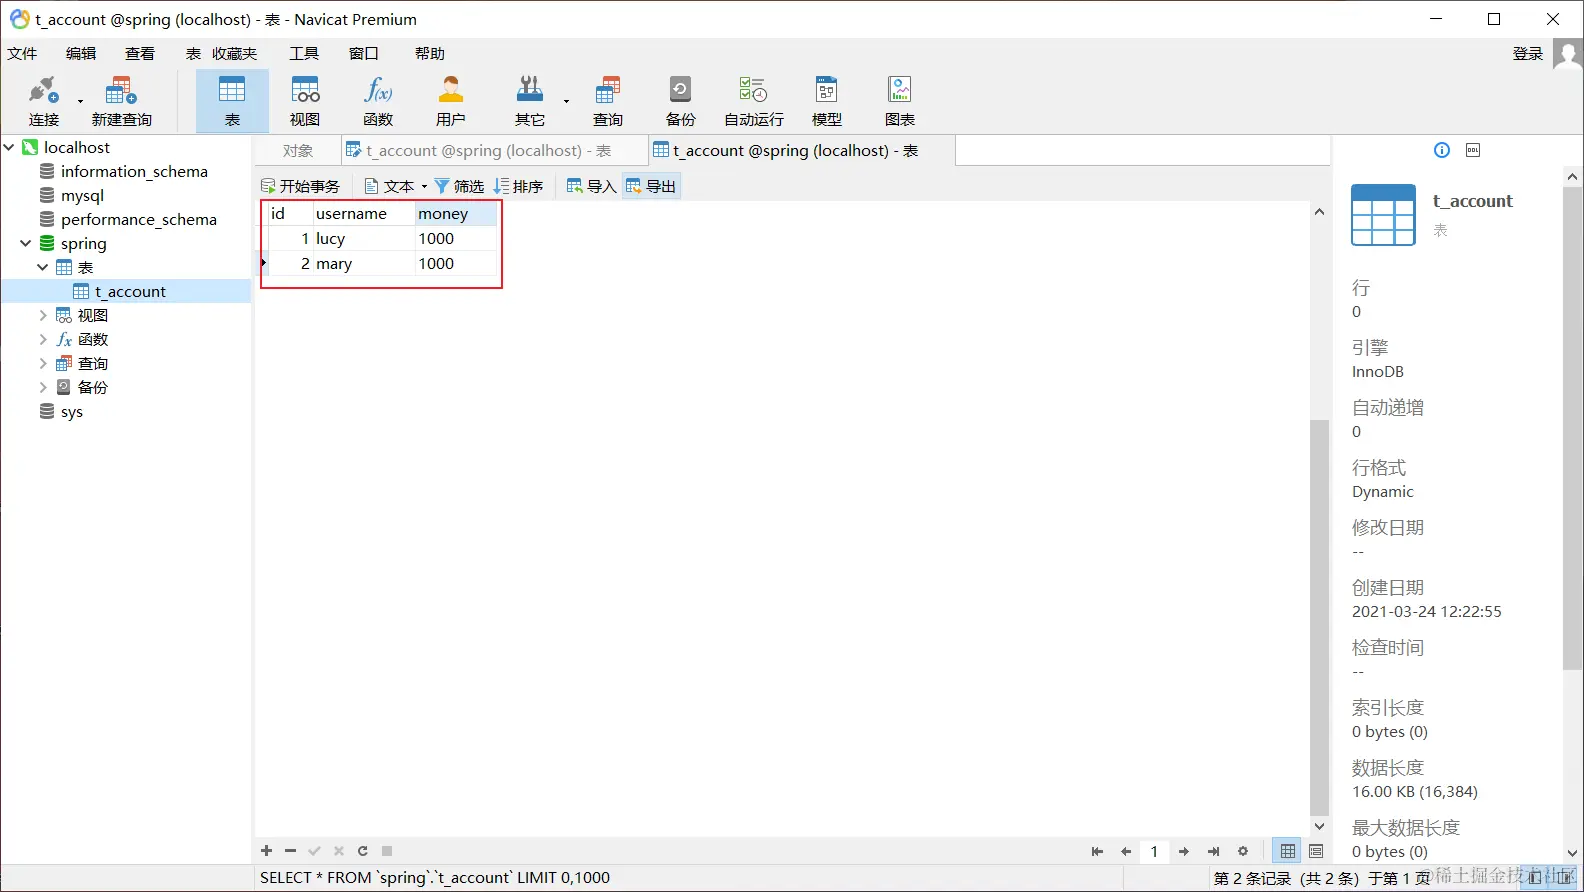Click the 导入 import button
This screenshot has height=892, width=1584.
591,186
